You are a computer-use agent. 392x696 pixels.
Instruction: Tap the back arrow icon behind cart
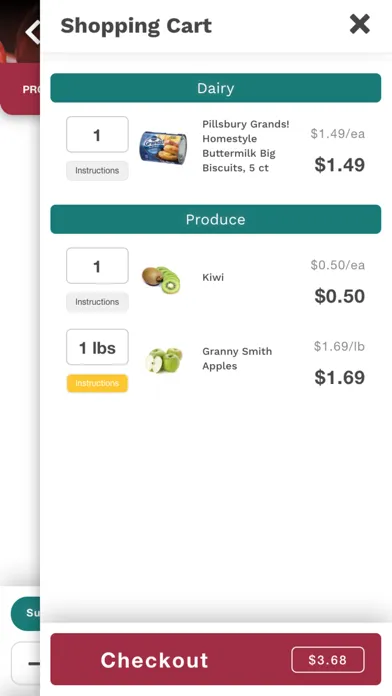pos(32,32)
